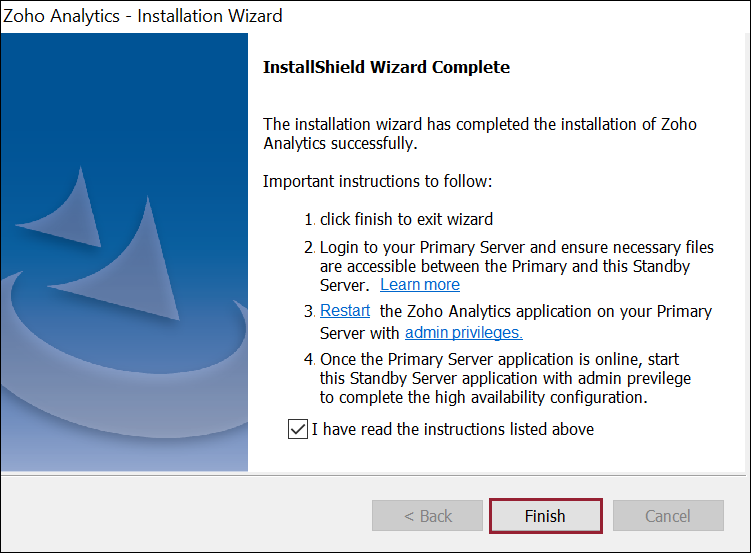Screen dimensions: 751x553
Task: Click the installation completed successfully message
Action: 480,134
